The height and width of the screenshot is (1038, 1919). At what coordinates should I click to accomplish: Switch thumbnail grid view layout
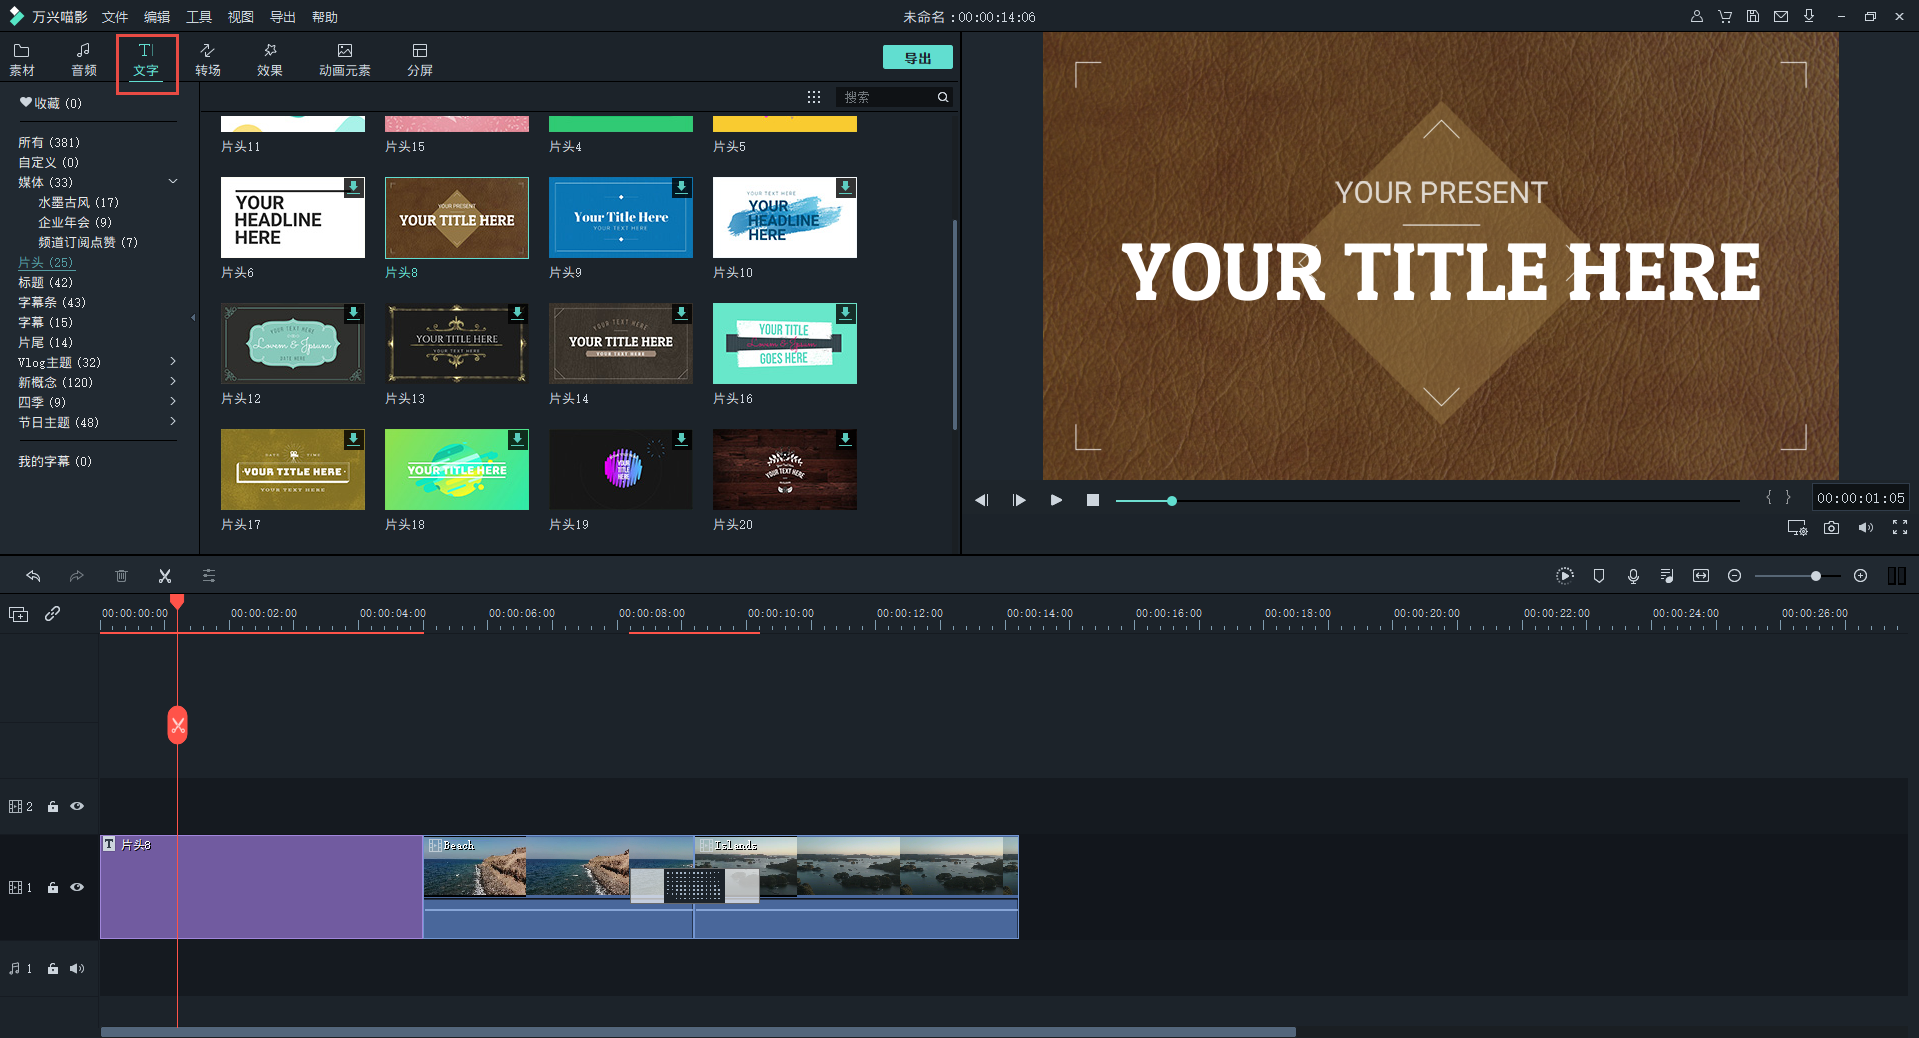[x=814, y=97]
